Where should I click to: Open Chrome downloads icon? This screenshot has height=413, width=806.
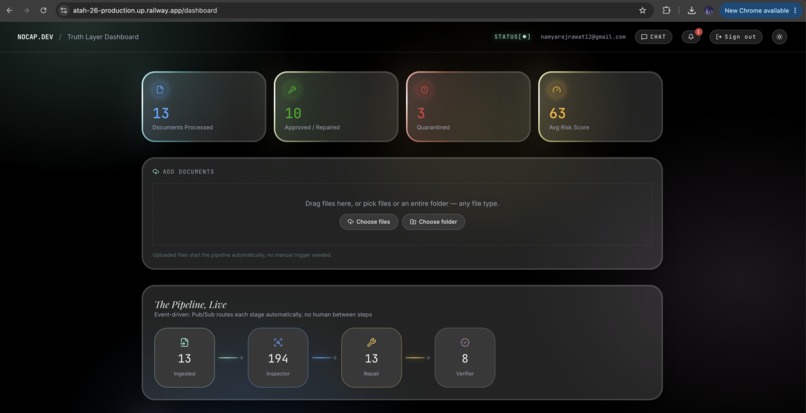point(691,10)
